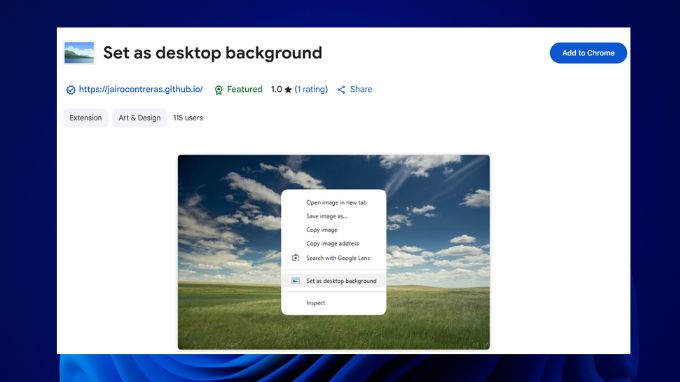
Task: Open the jairocontreras.github.io link
Action: [x=141, y=89]
